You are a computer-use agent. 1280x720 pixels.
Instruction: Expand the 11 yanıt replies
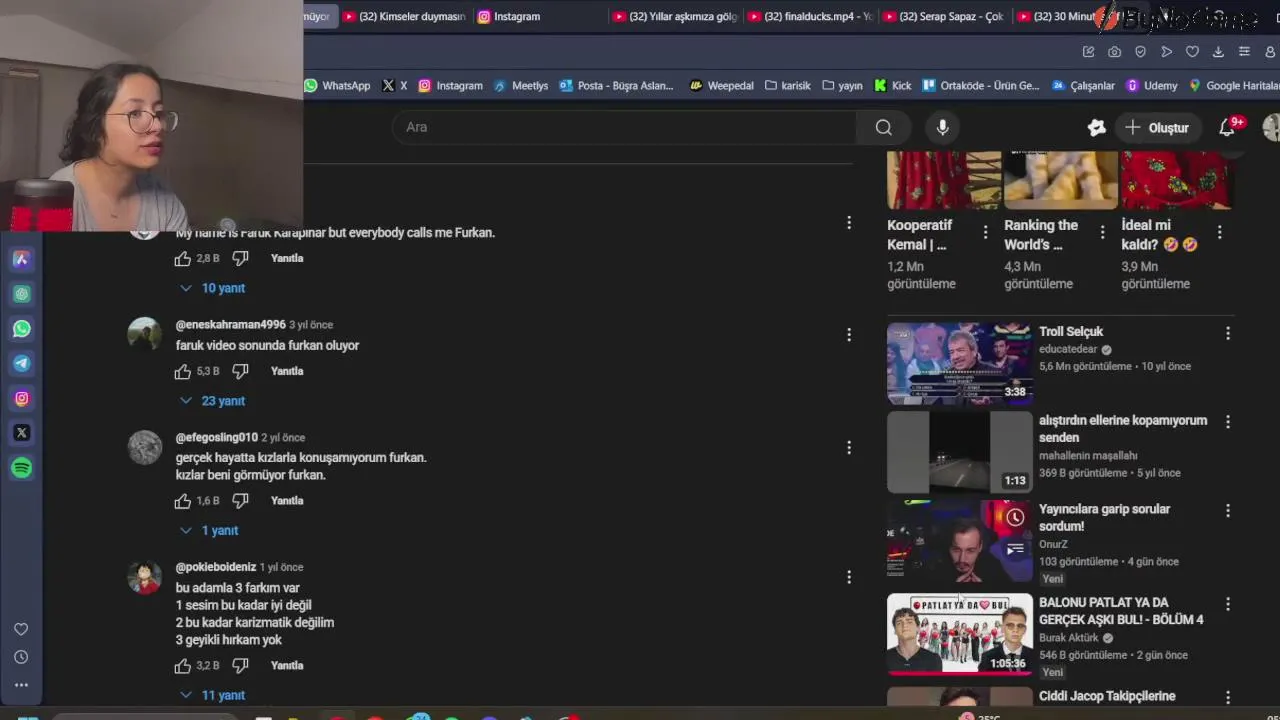point(212,695)
